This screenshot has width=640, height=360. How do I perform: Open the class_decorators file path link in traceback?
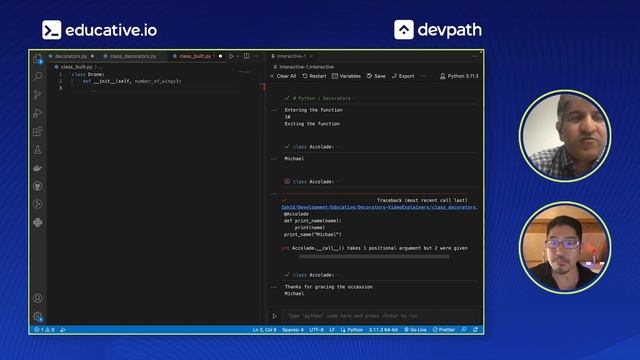point(379,207)
